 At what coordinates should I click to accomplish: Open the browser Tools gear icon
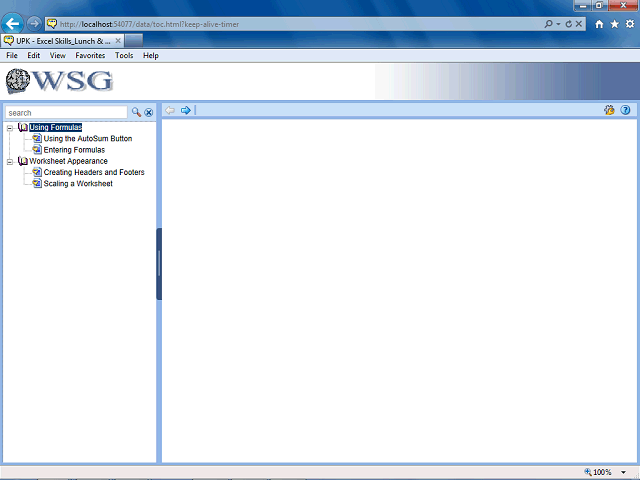[630, 24]
